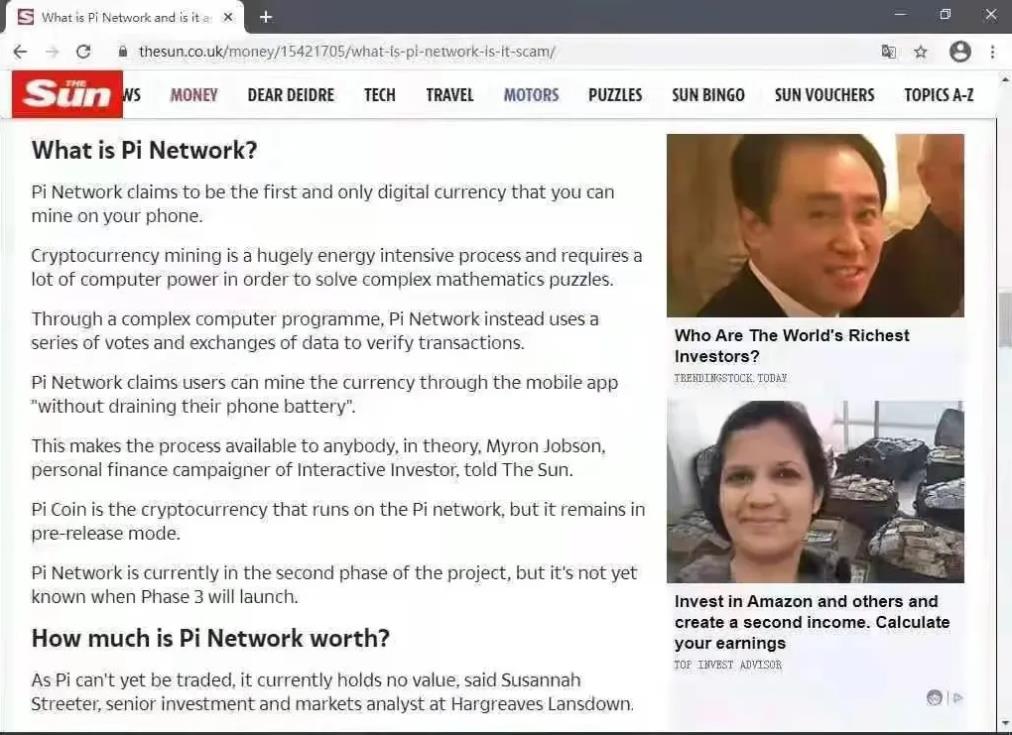Click The Sun logo
Viewport: 1012px width, 735px height.
coord(67,94)
